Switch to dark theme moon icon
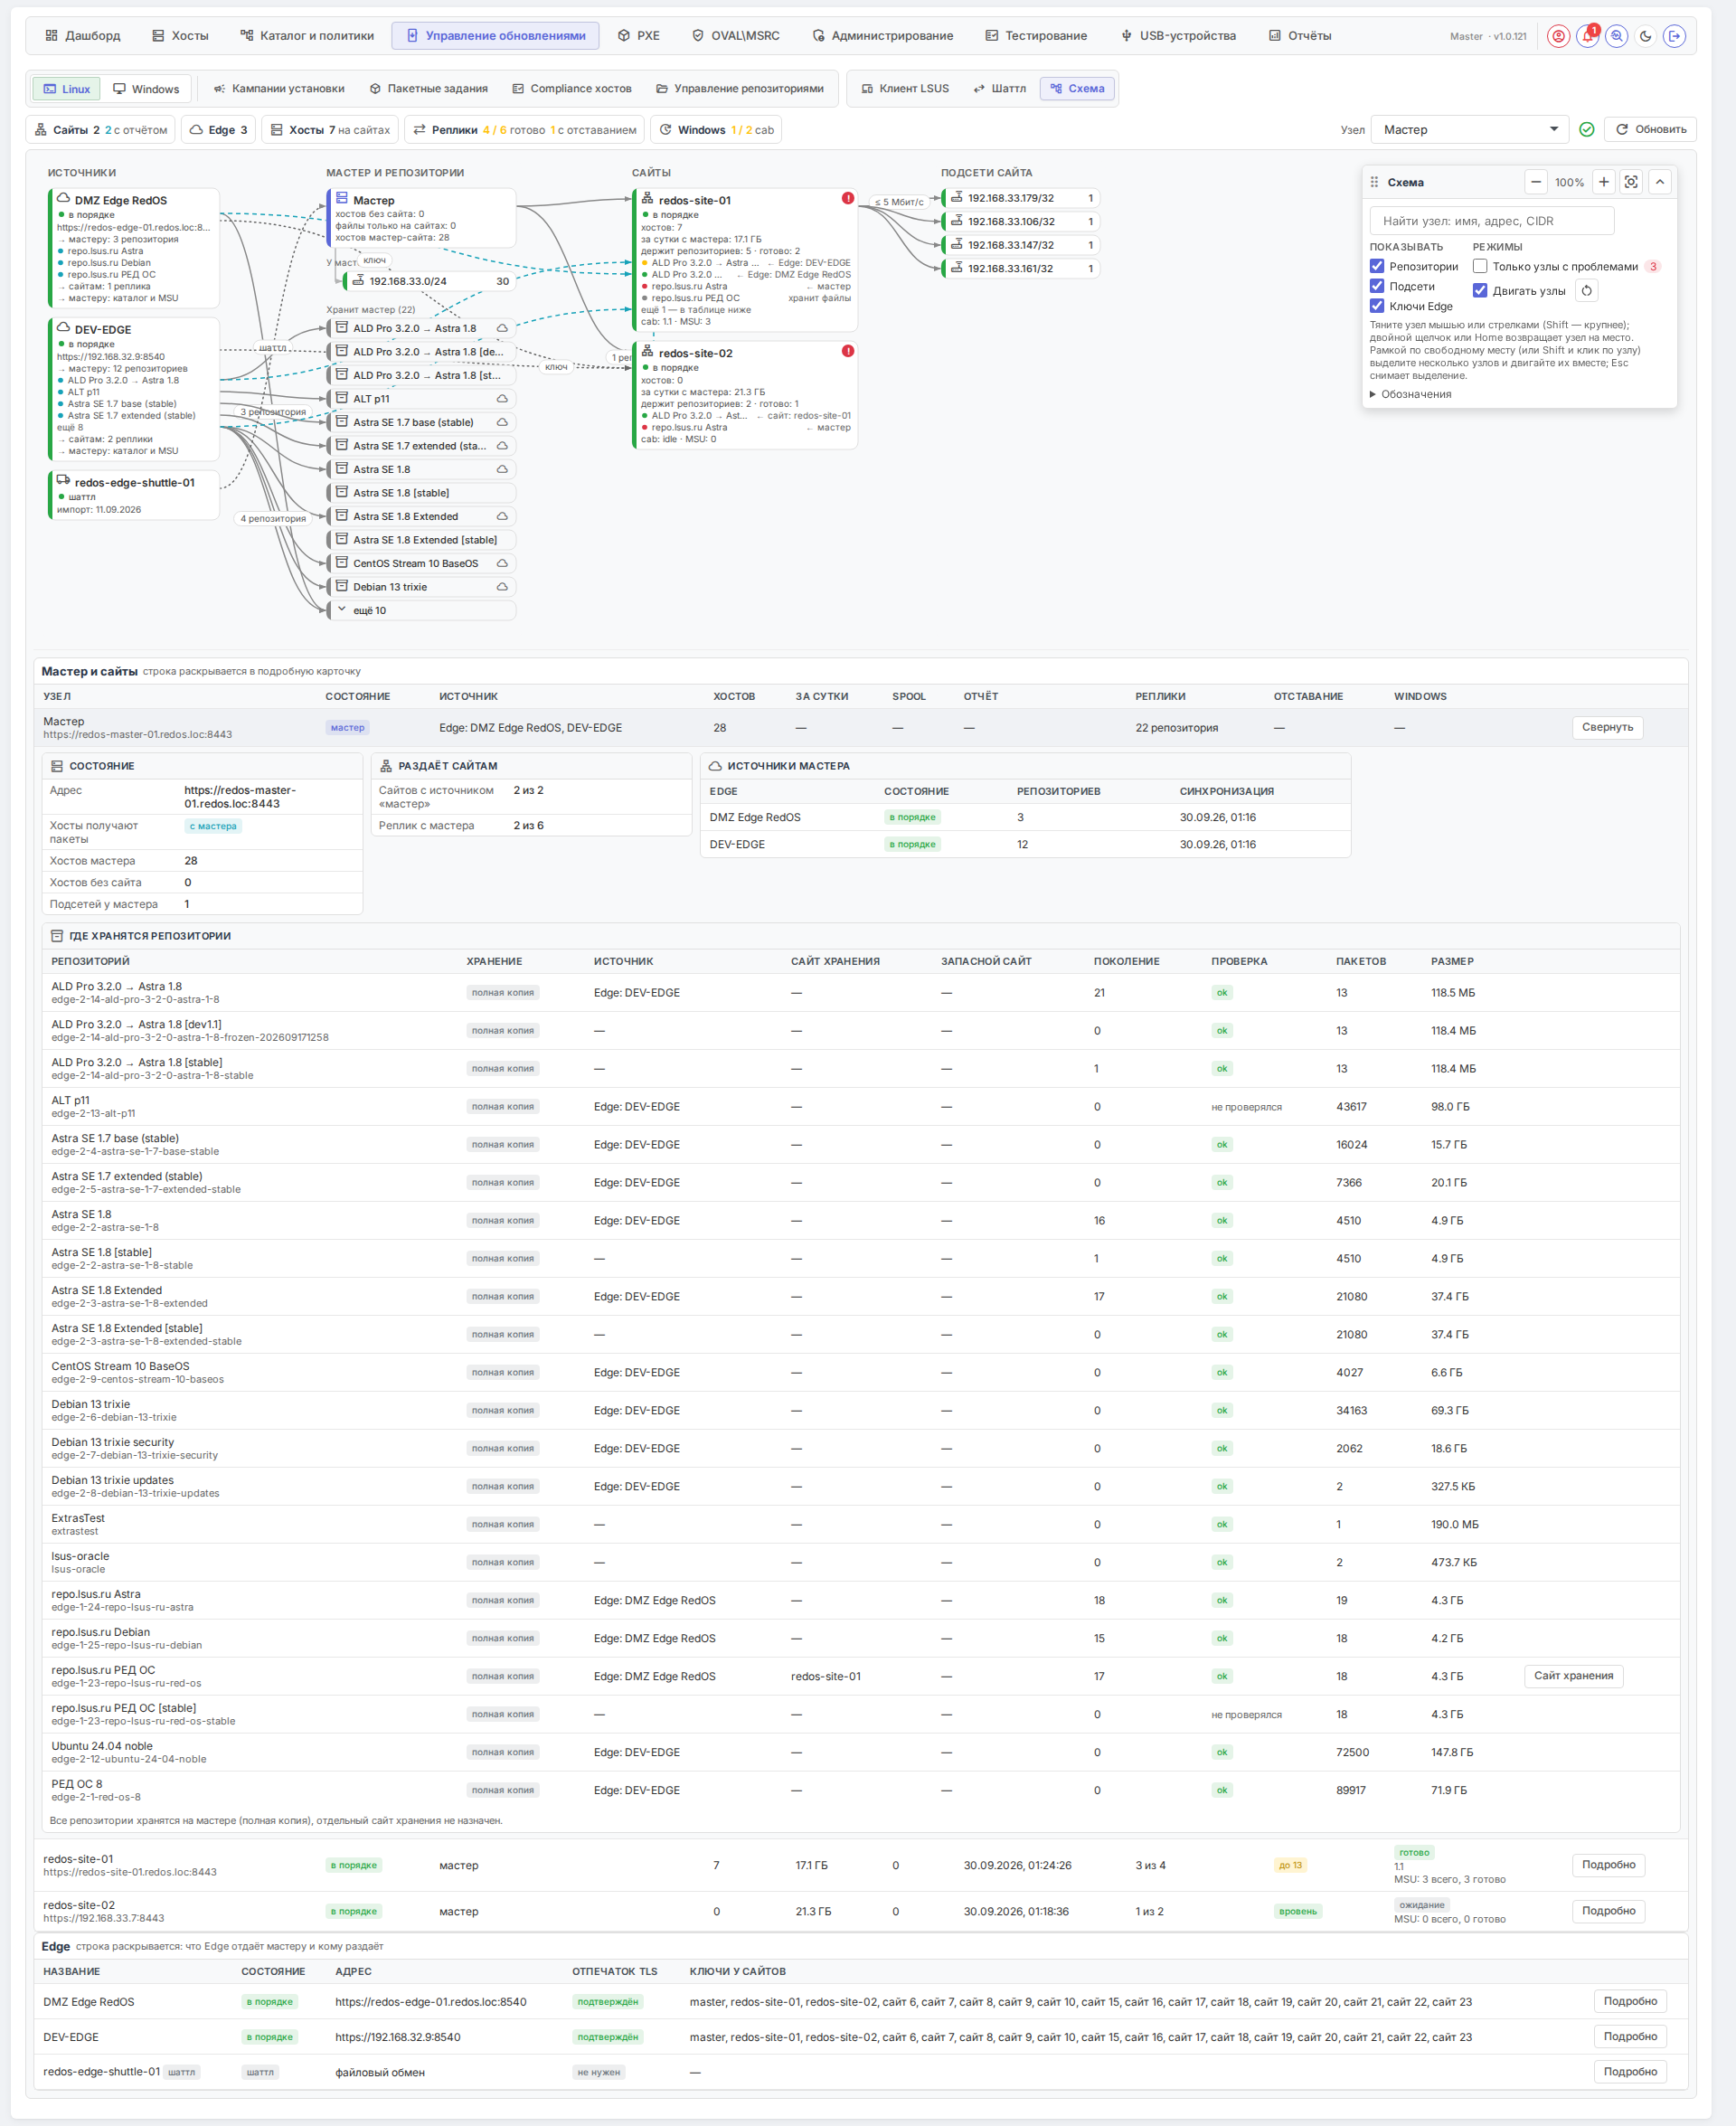This screenshot has height=2126, width=1736. pyautogui.click(x=1645, y=36)
